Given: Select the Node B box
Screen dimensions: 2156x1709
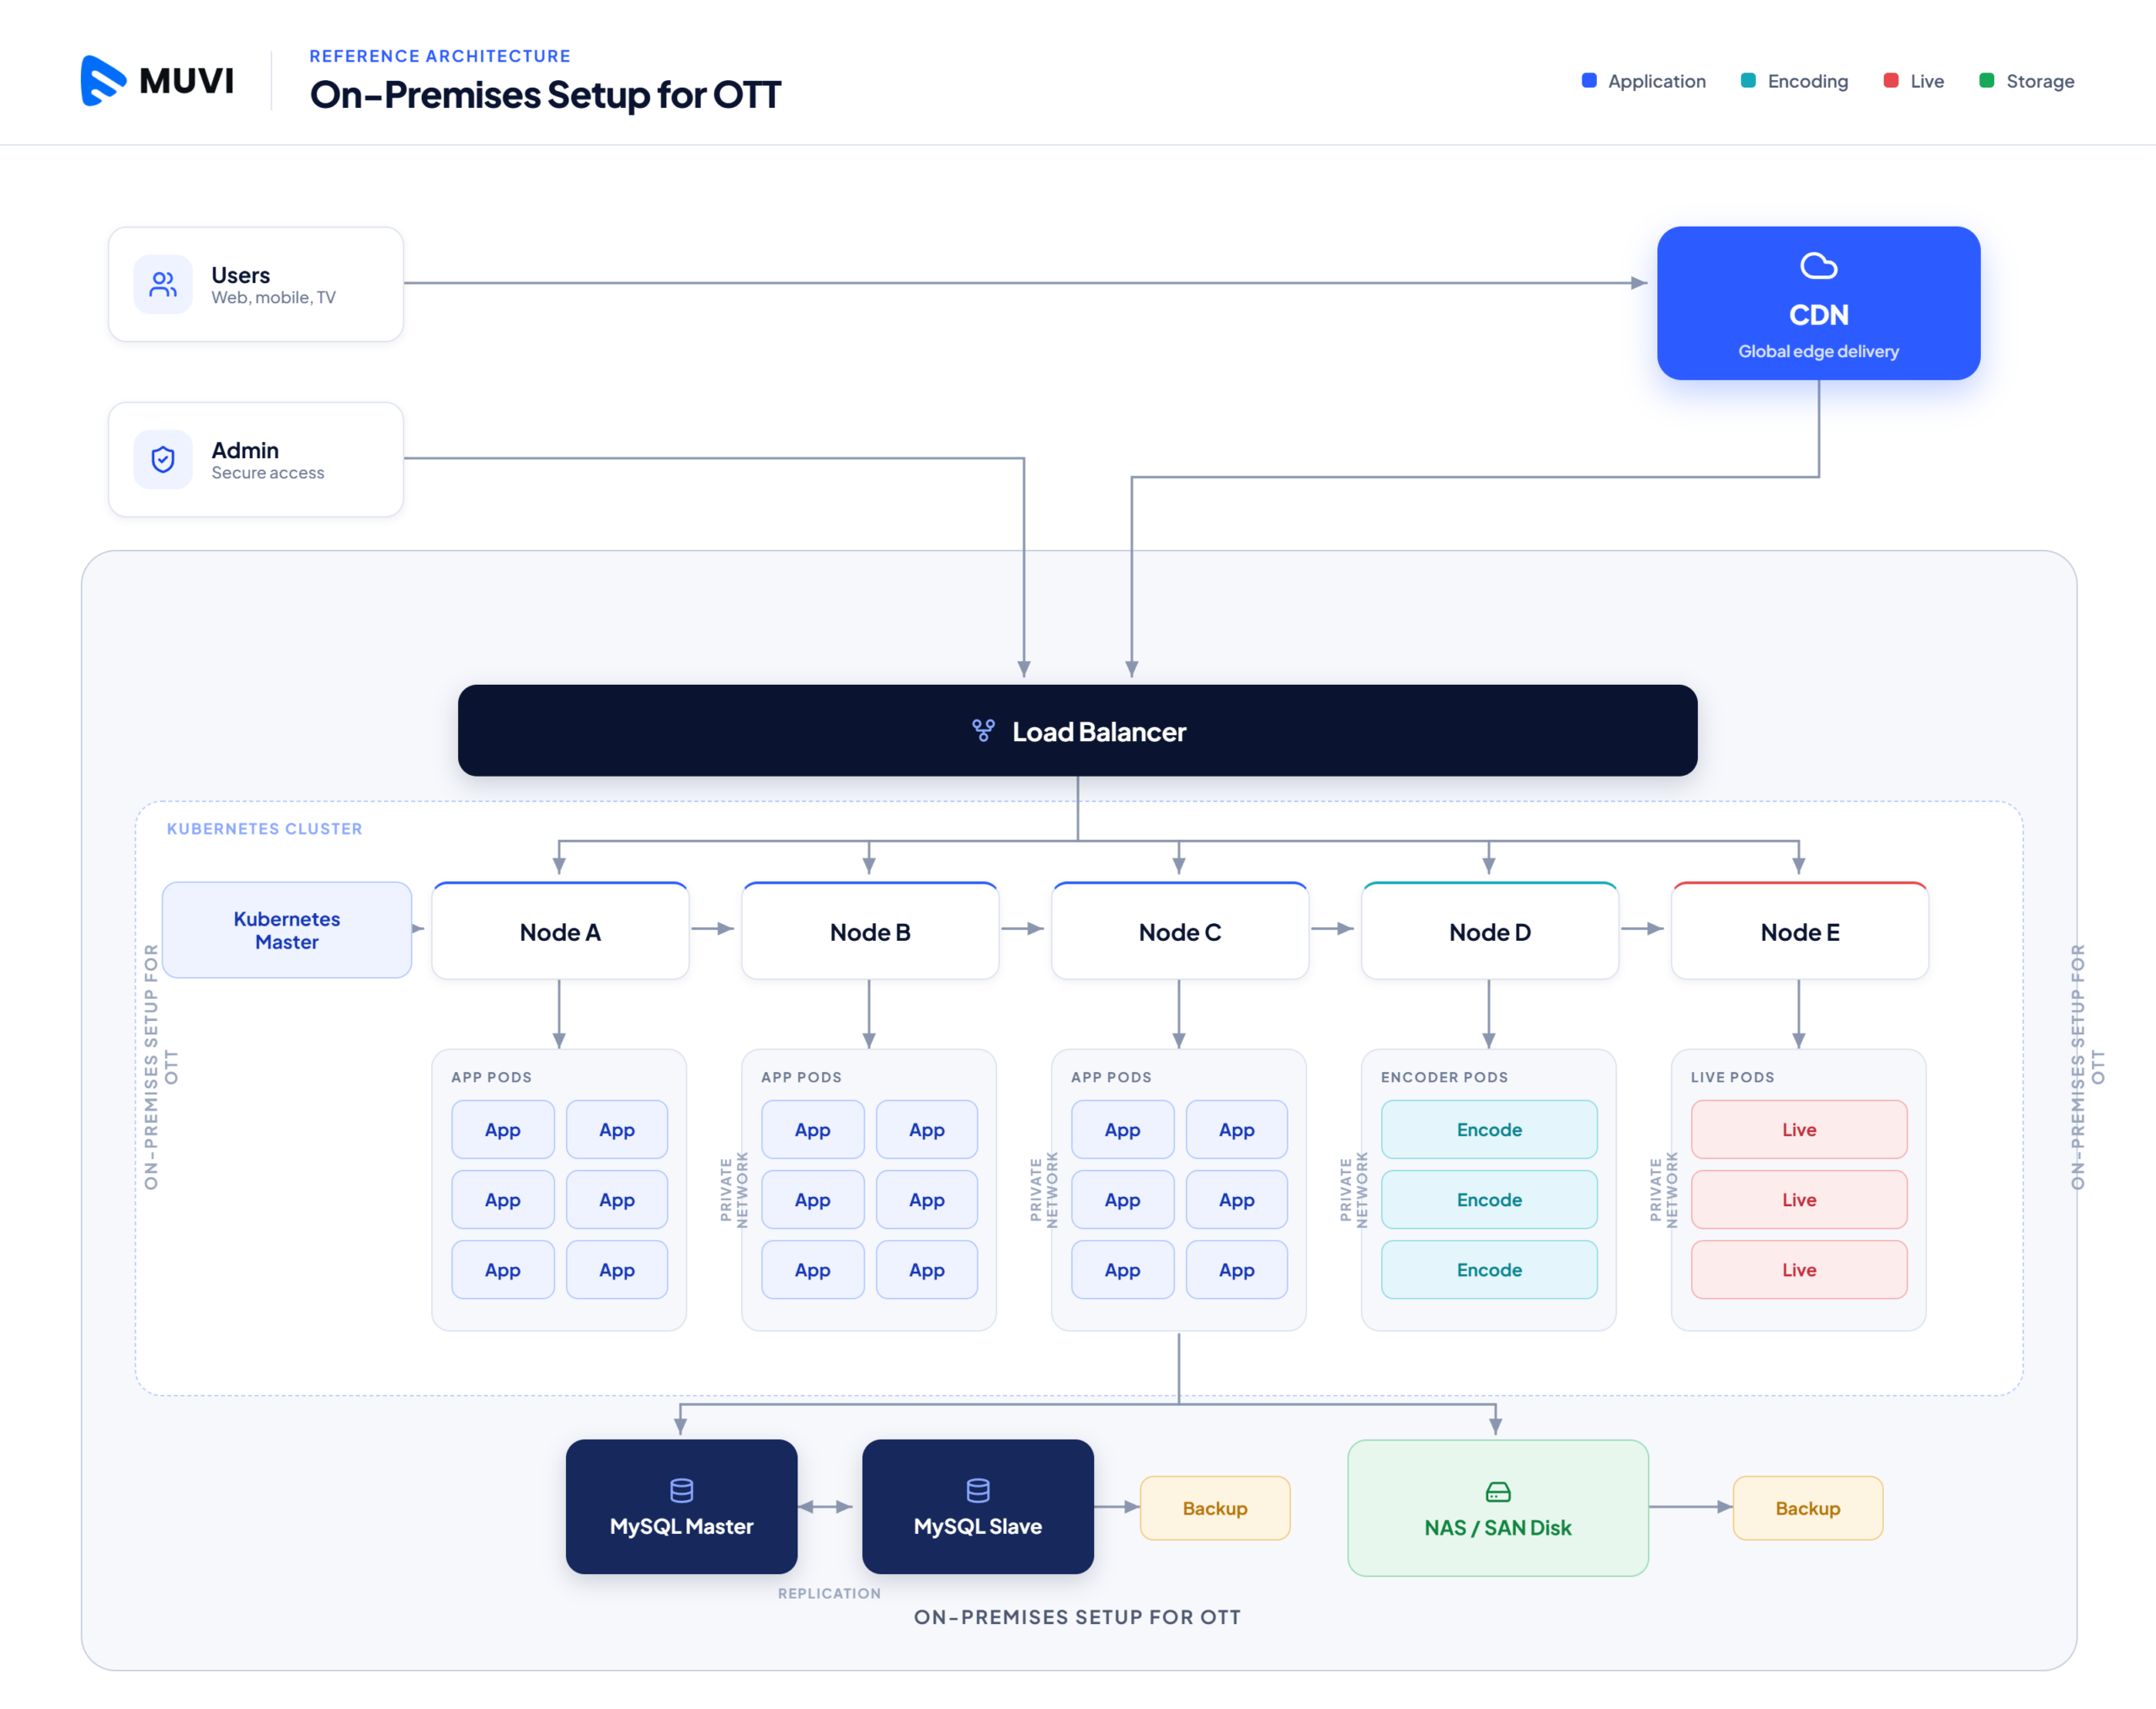Looking at the screenshot, I should [x=870, y=930].
